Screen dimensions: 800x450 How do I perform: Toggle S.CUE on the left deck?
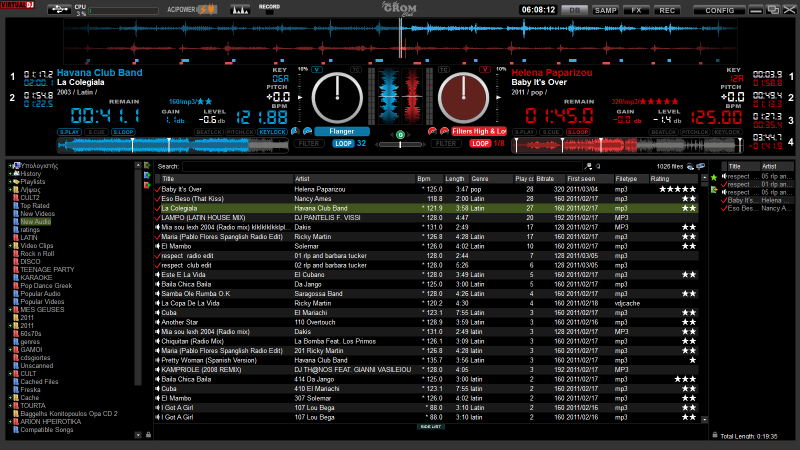pyautogui.click(x=96, y=132)
